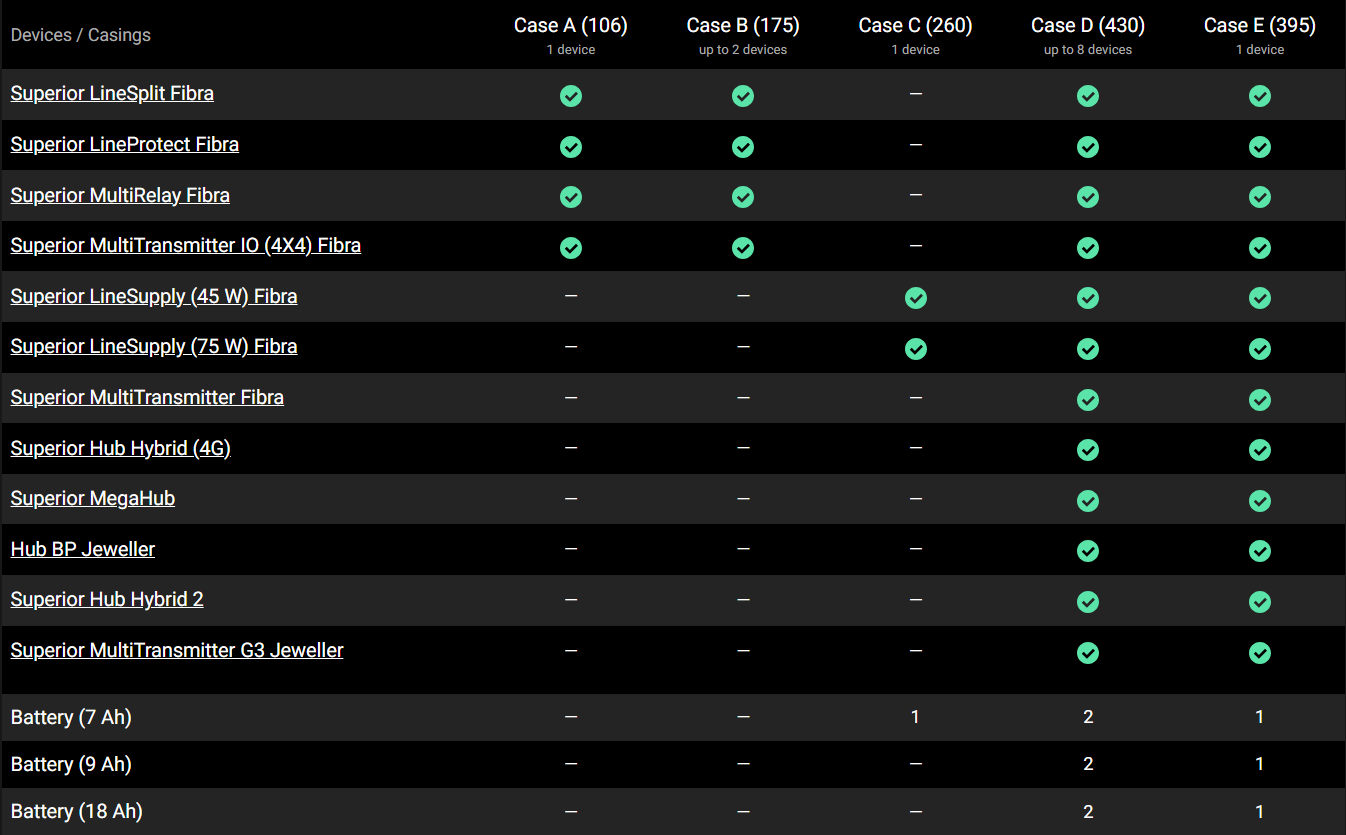Open the Superior LineSupply (45 W) Fibra link
1346x835 pixels.
pyautogui.click(x=154, y=297)
